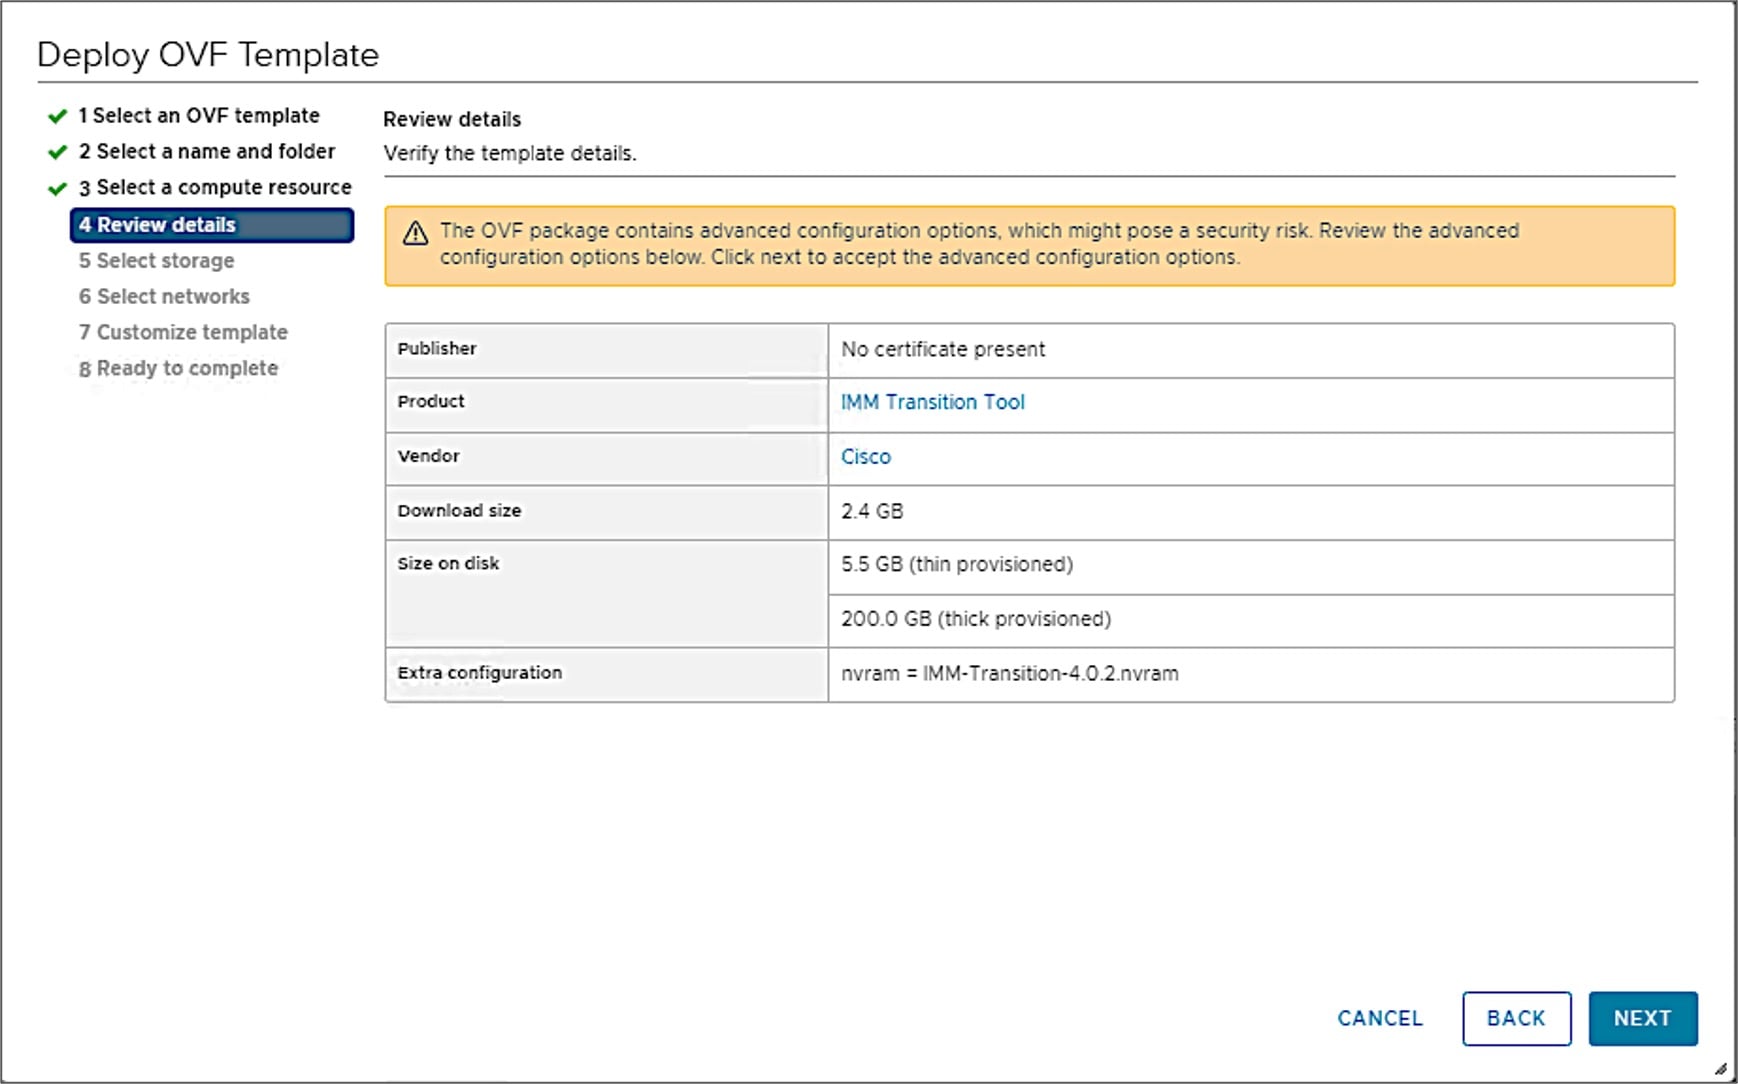Click the checkmark next to step 2
The height and width of the screenshot is (1084, 1738).
click(57, 153)
